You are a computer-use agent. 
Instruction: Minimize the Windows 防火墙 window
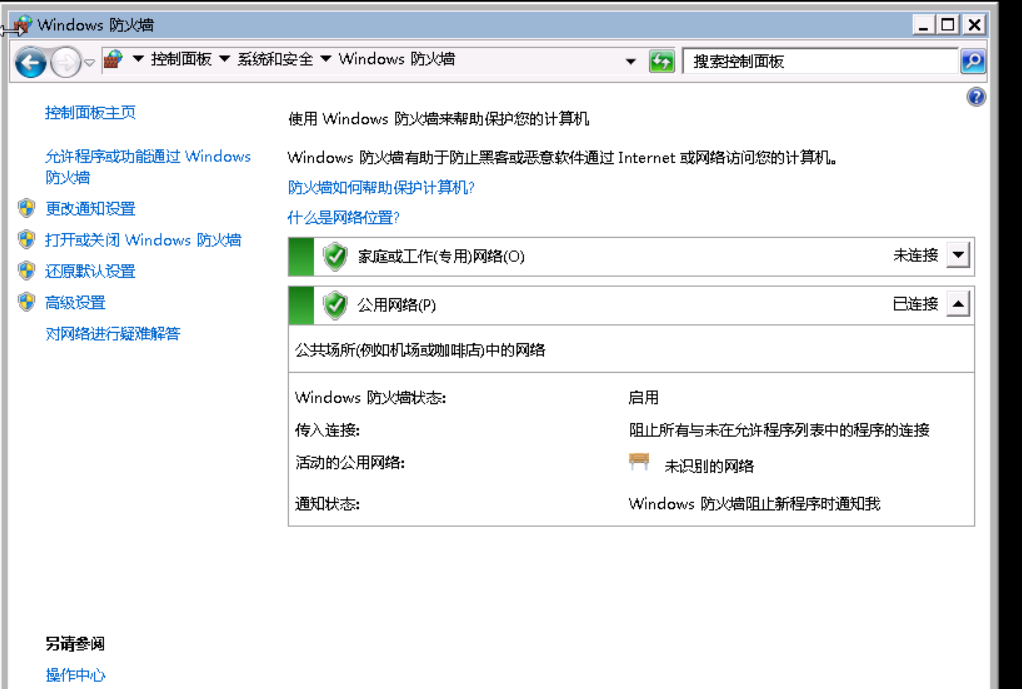[923, 25]
